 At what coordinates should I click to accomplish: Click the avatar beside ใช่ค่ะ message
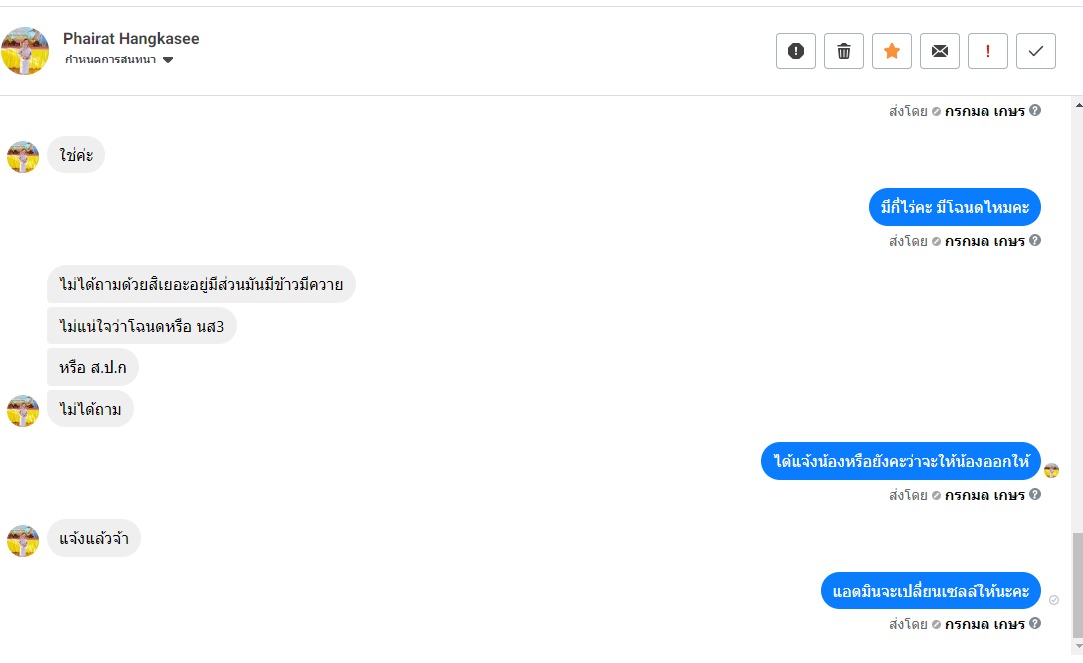(x=23, y=156)
